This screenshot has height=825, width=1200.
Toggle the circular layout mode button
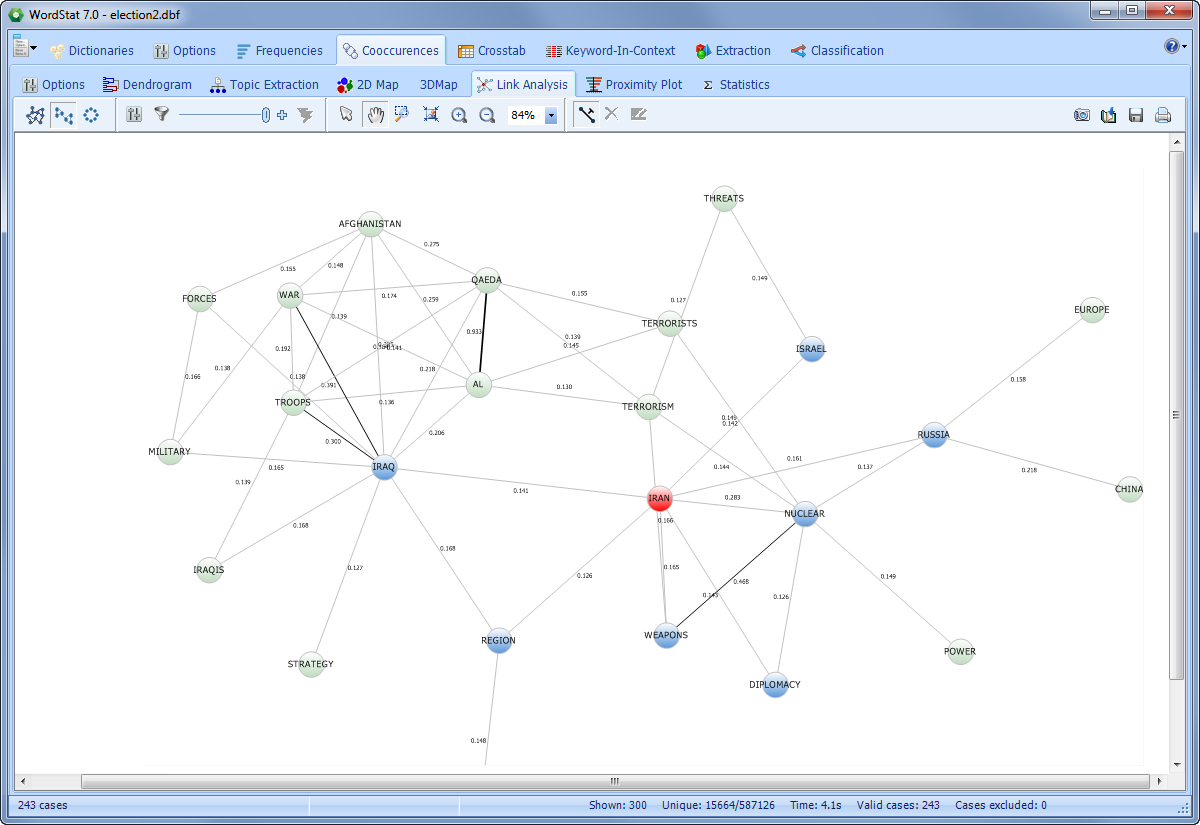(91, 115)
